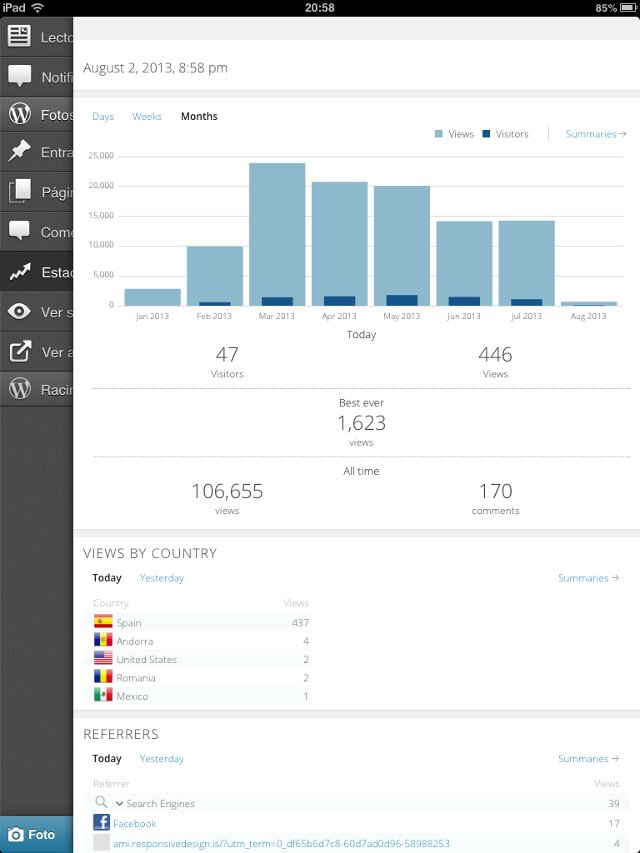This screenshot has height=853, width=640.
Task: Click the Romania country row label
Action: (136, 678)
